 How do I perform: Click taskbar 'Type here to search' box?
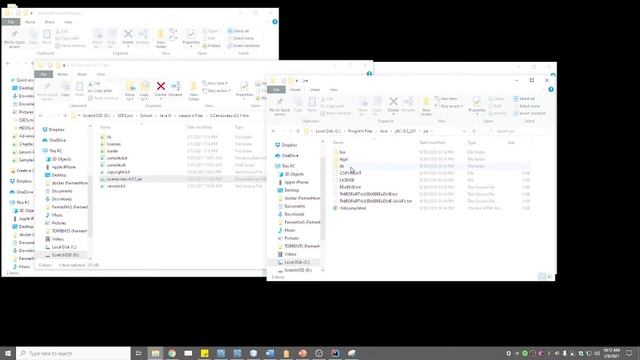tap(73, 353)
